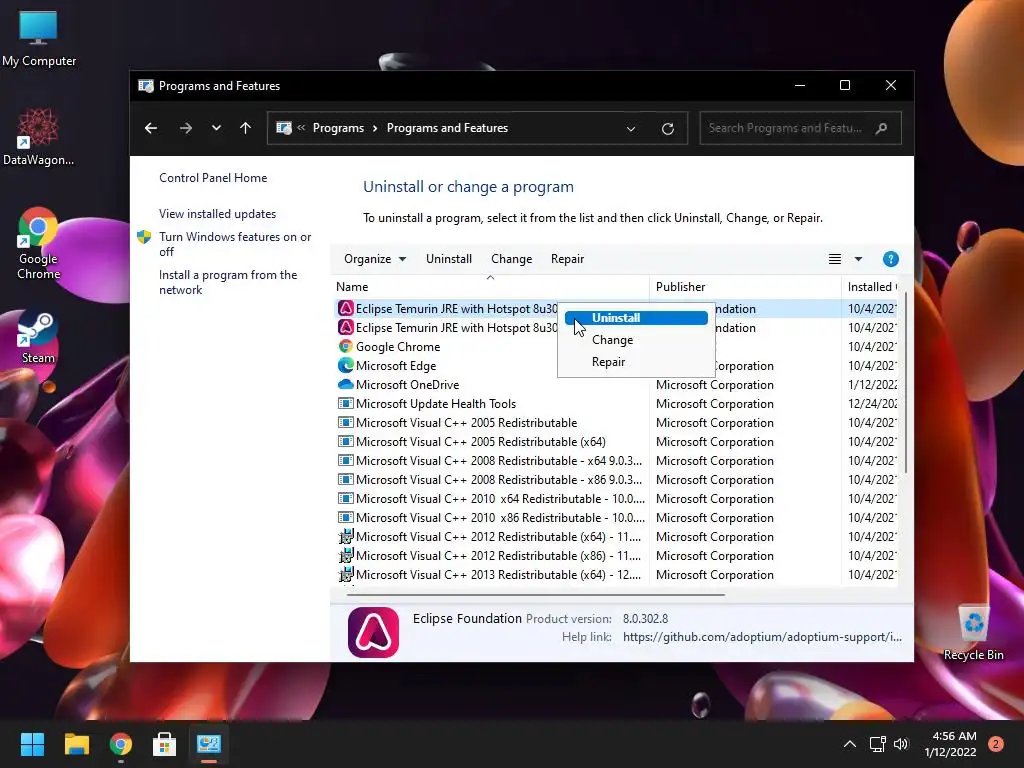Click the horizontal scrollbar under the list
This screenshot has width=1024, height=768.
[536, 595]
